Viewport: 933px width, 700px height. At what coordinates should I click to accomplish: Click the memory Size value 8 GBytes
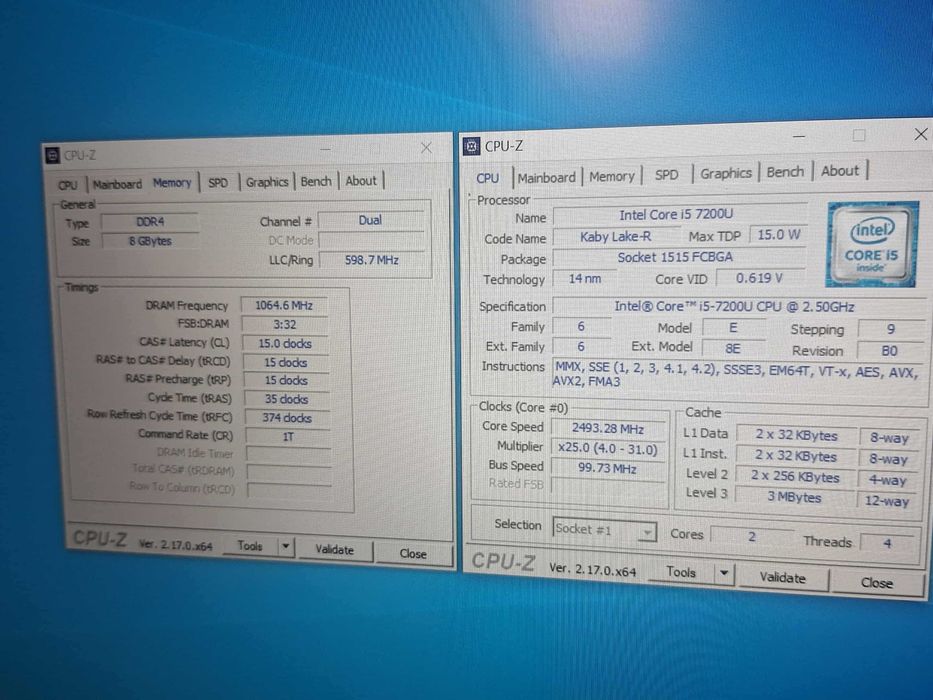[150, 241]
